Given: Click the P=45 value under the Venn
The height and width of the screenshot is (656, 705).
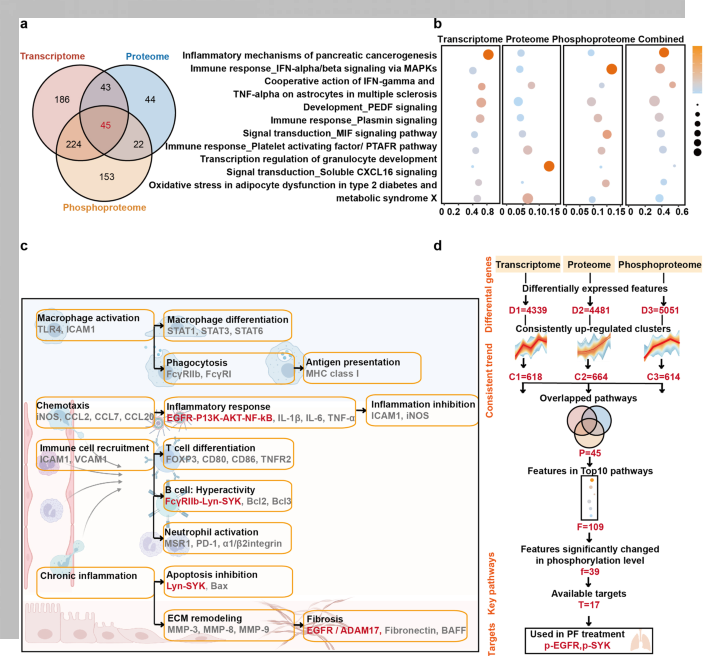Looking at the screenshot, I should (x=590, y=453).
